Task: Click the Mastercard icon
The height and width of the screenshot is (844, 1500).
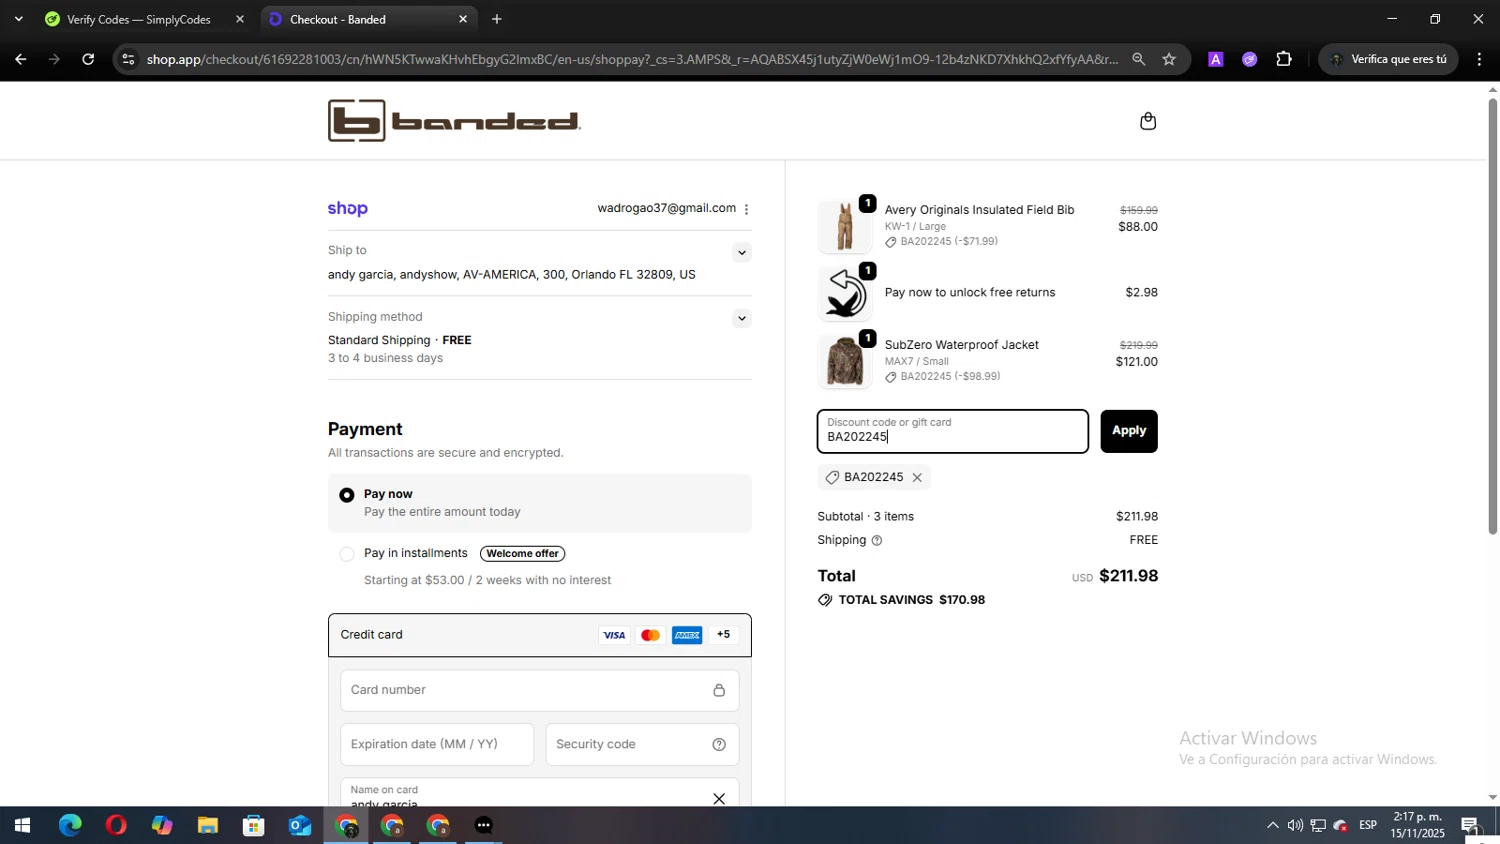Action: pos(650,635)
